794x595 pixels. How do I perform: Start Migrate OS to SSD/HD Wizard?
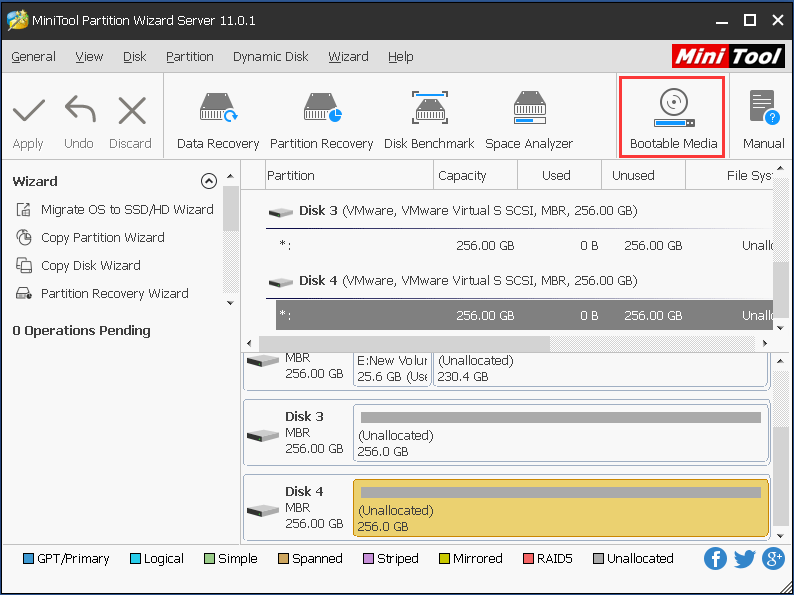pos(126,210)
